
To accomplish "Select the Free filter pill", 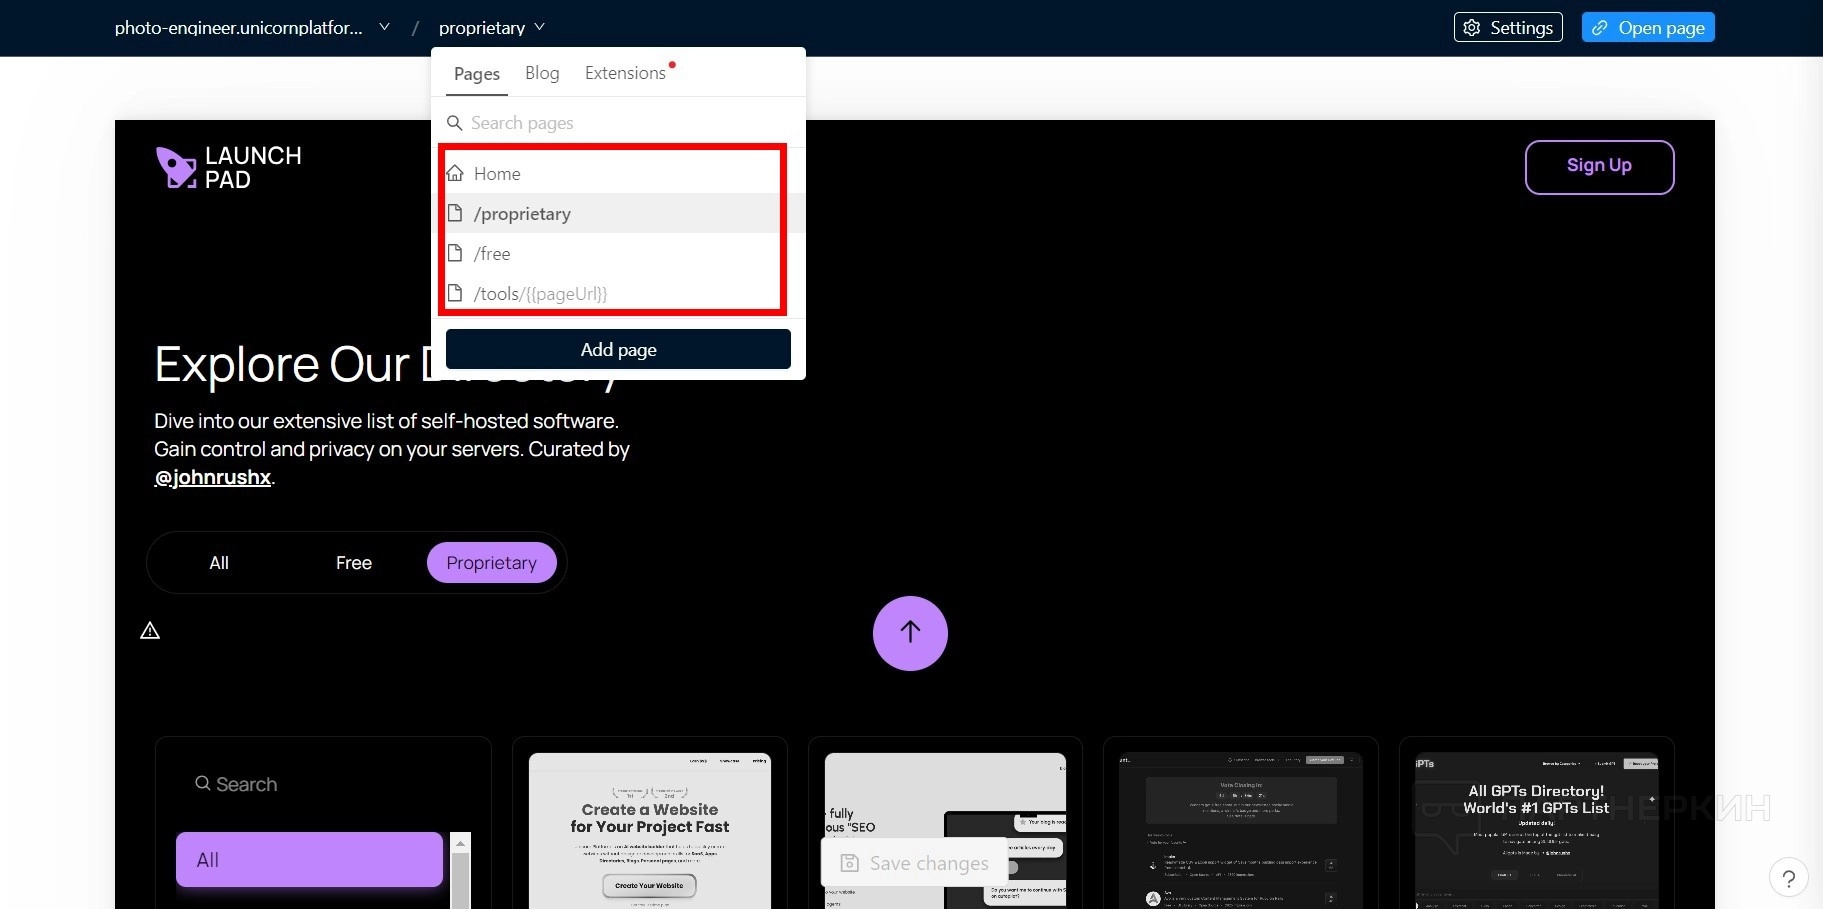I will coord(354,563).
